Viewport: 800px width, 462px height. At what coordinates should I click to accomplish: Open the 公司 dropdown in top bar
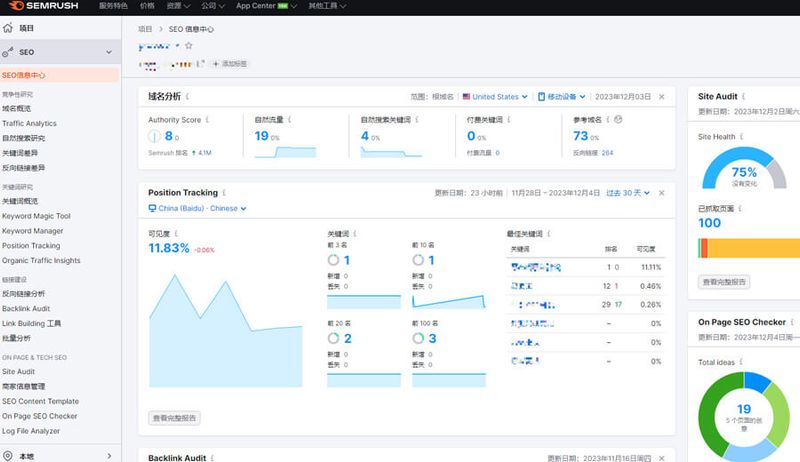coord(213,6)
